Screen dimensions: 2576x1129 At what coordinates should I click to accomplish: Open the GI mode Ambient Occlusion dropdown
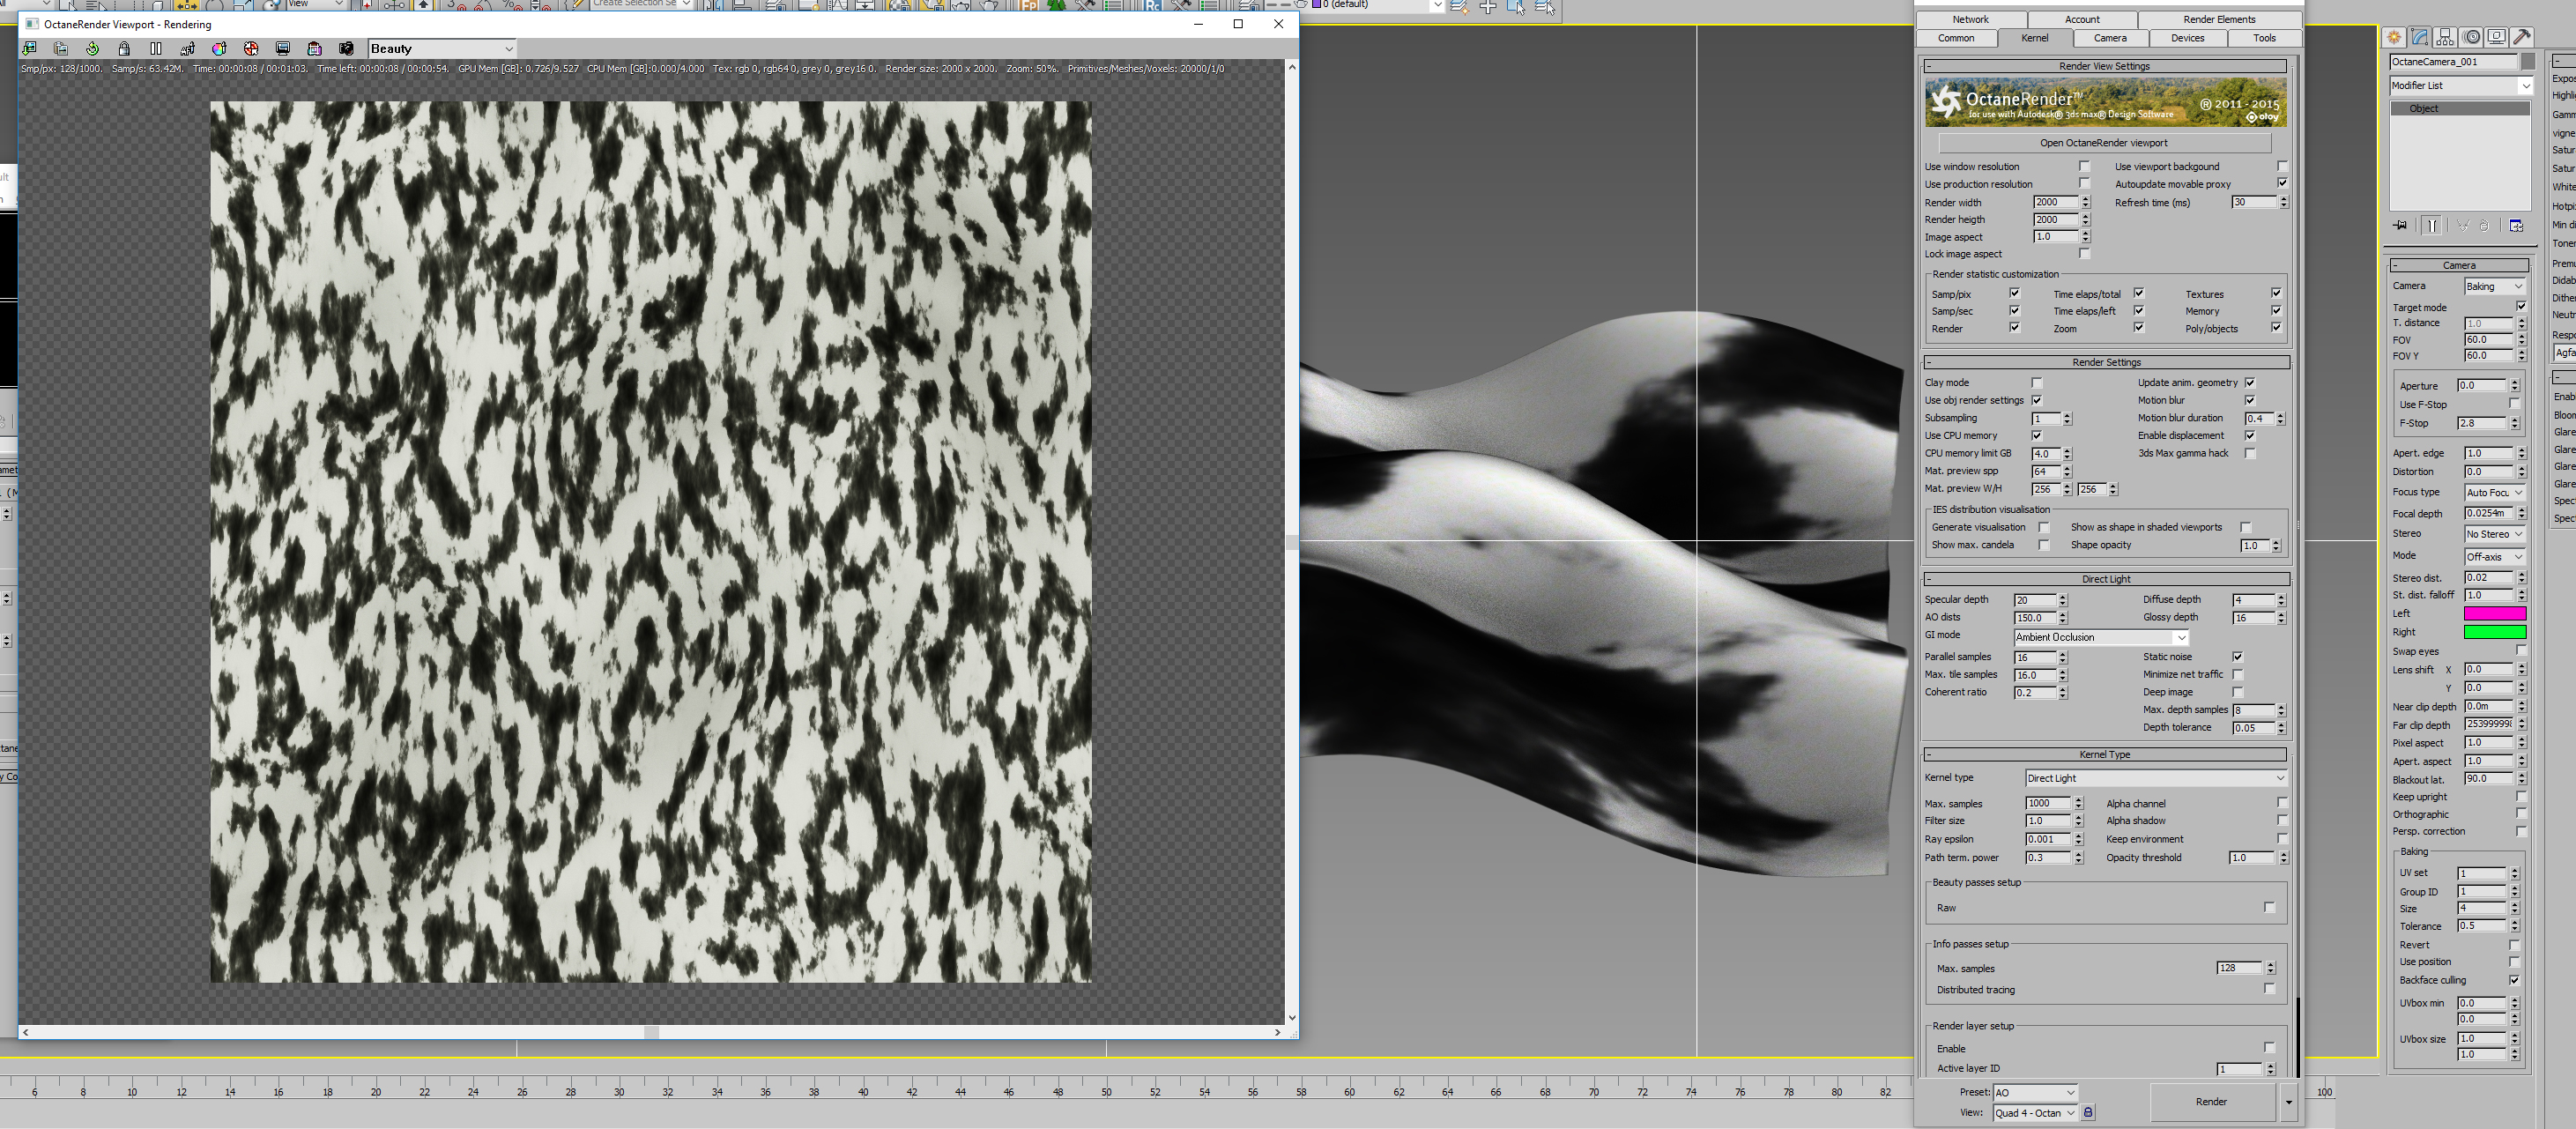pos(2101,637)
